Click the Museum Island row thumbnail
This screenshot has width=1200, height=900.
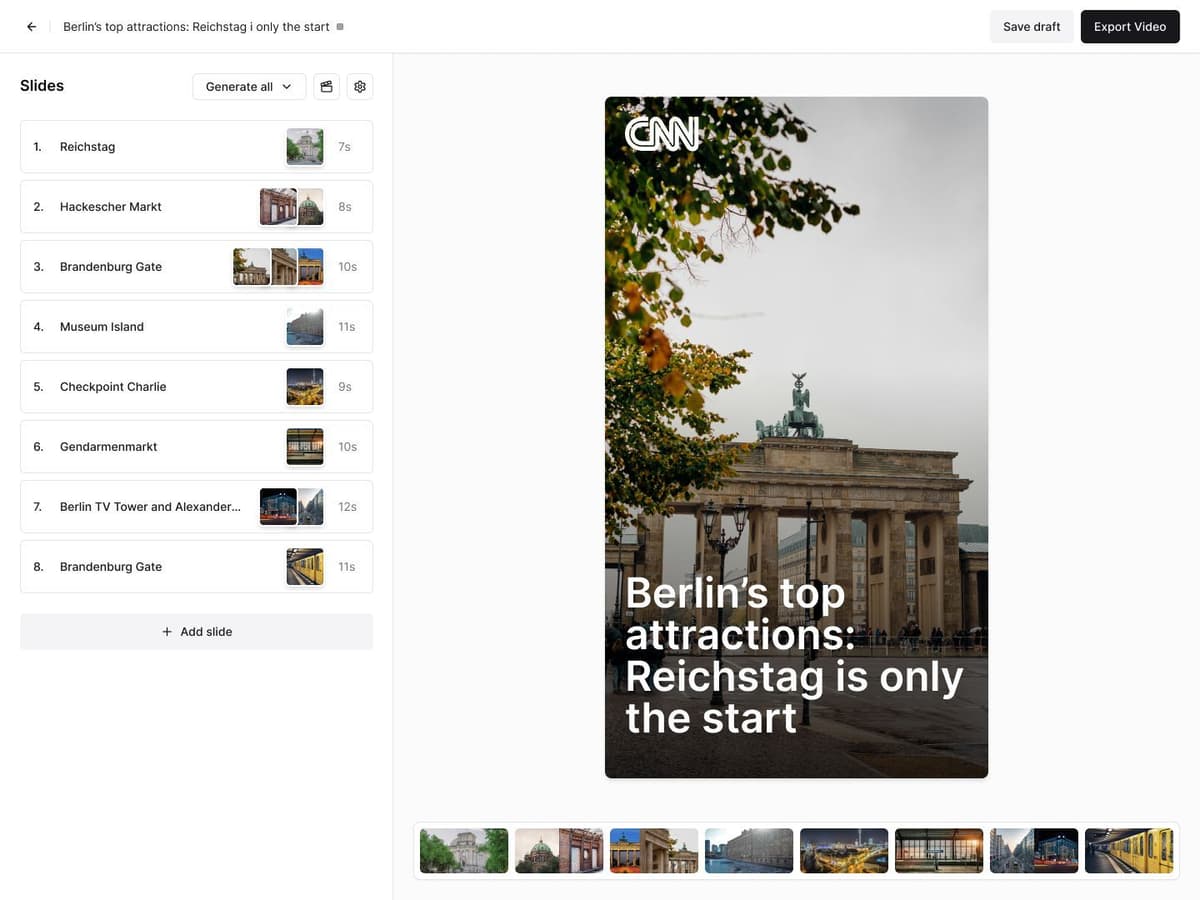click(305, 327)
